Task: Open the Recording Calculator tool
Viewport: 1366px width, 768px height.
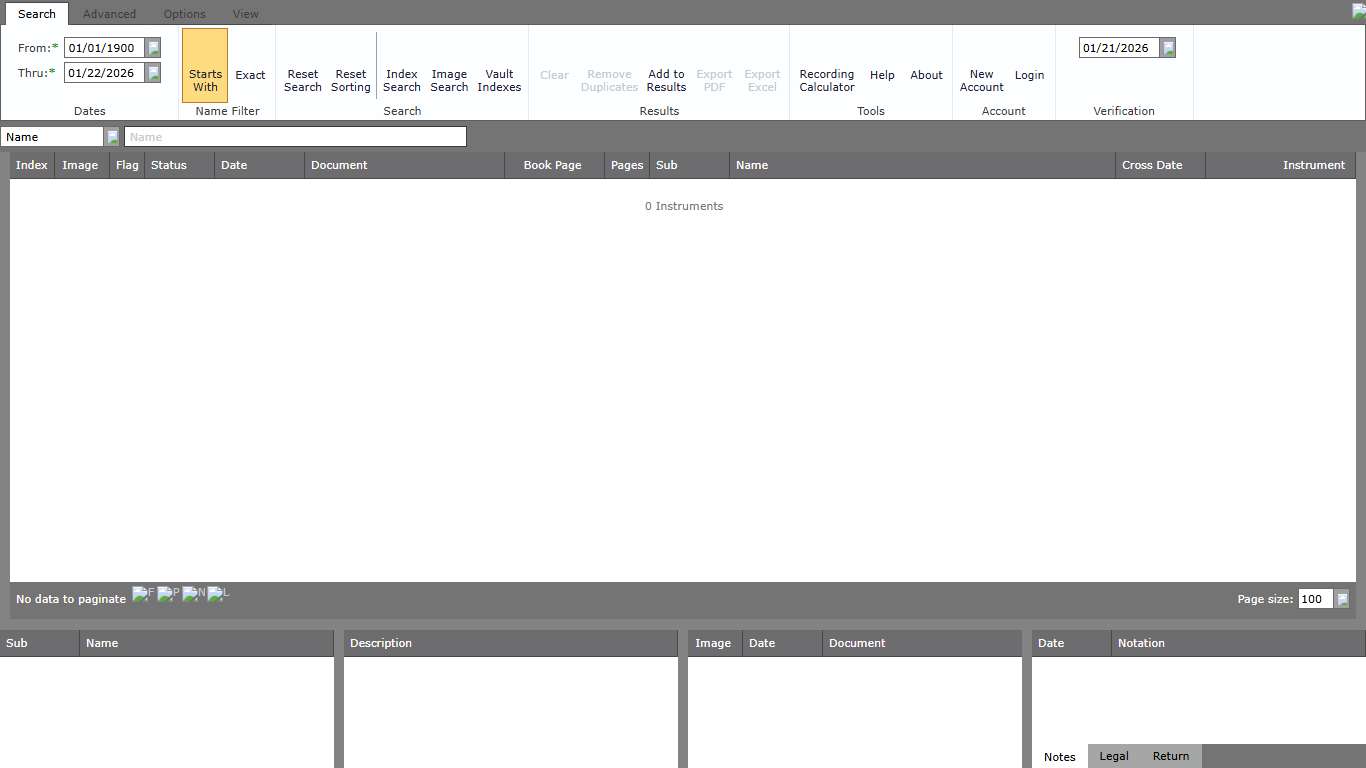Action: (x=826, y=80)
